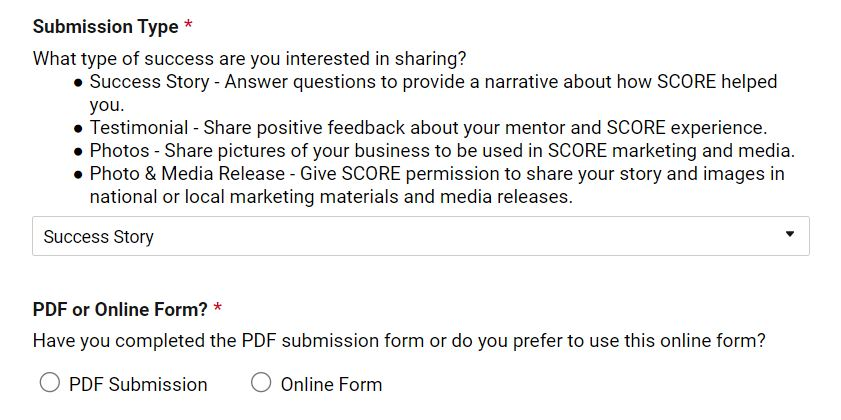This screenshot has width=841, height=420.
Task: Click the bullet point before Testimonial
Action: point(78,129)
